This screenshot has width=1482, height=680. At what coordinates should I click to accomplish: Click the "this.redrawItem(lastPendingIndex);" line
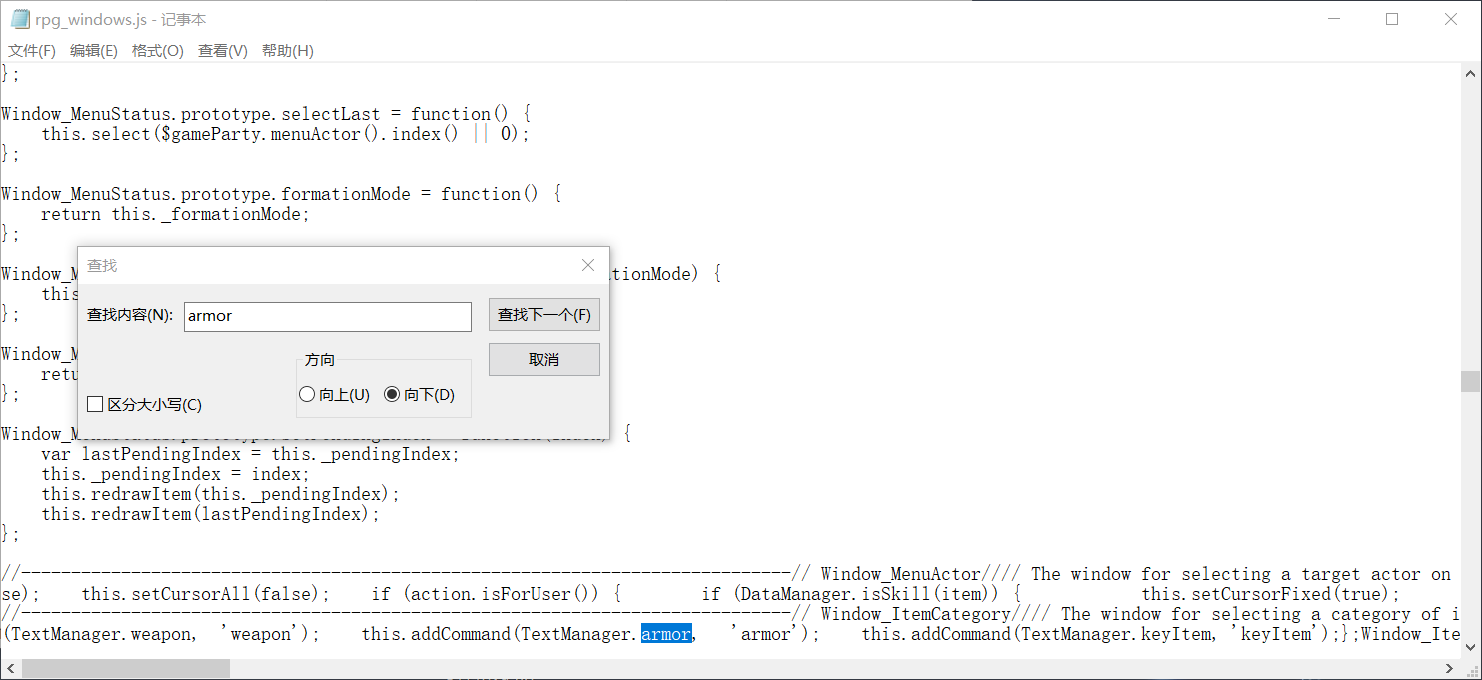211,514
